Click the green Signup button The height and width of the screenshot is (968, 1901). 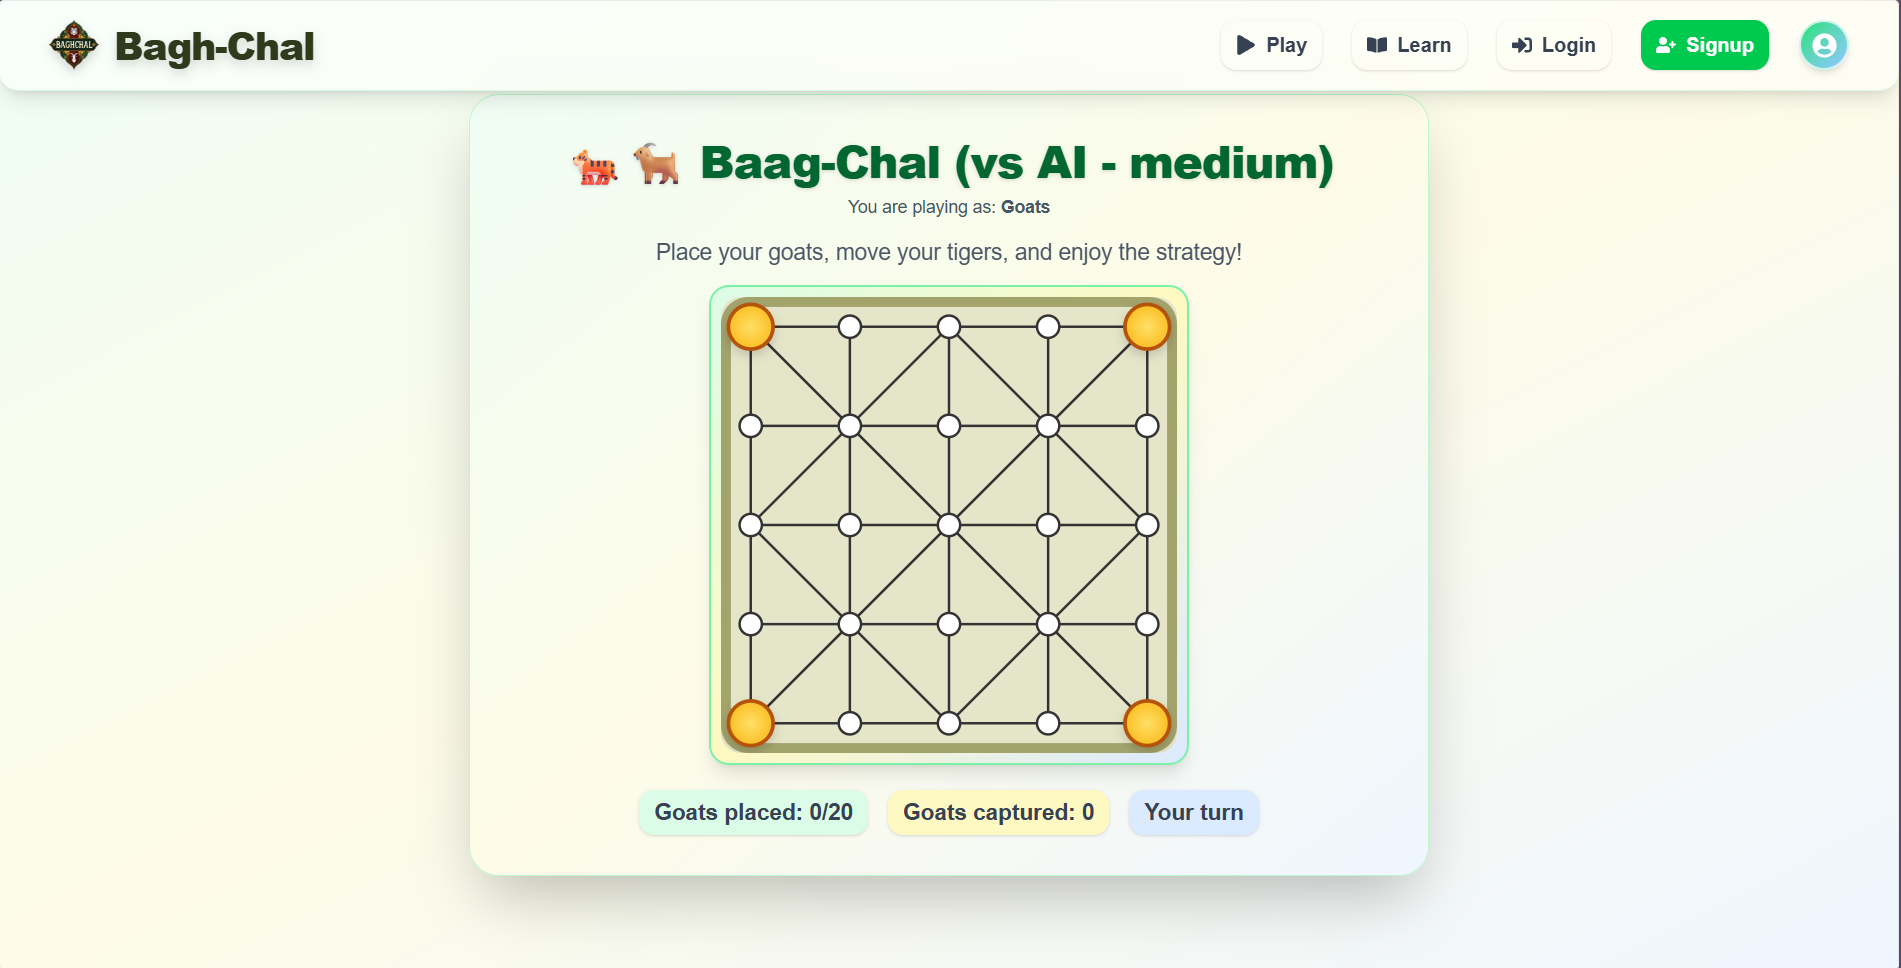pos(1704,45)
